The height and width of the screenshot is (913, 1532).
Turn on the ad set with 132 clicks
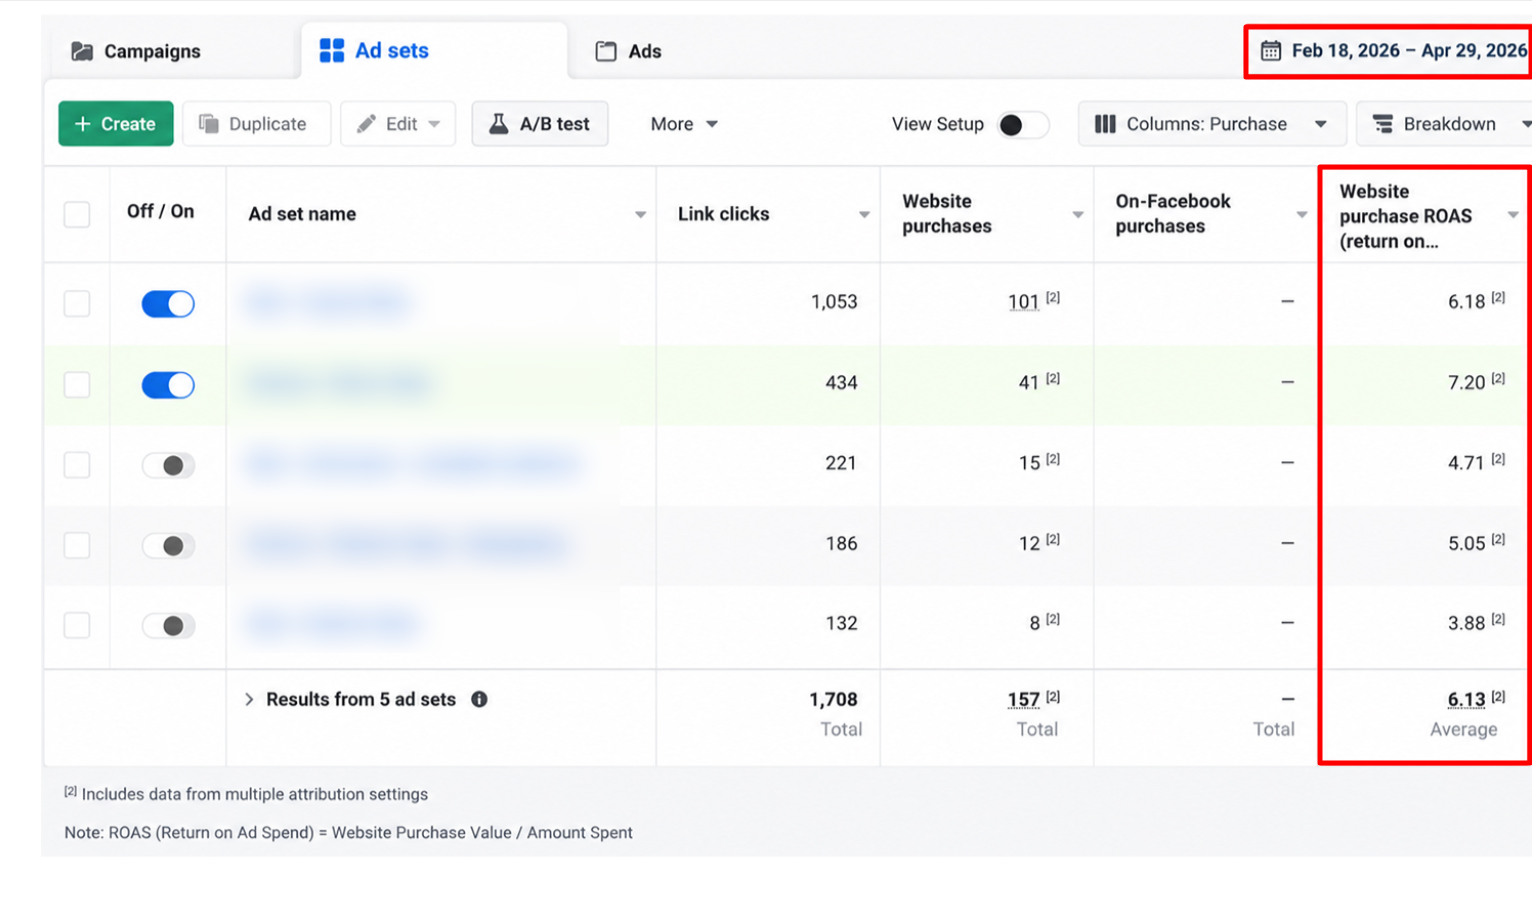pyautogui.click(x=168, y=625)
